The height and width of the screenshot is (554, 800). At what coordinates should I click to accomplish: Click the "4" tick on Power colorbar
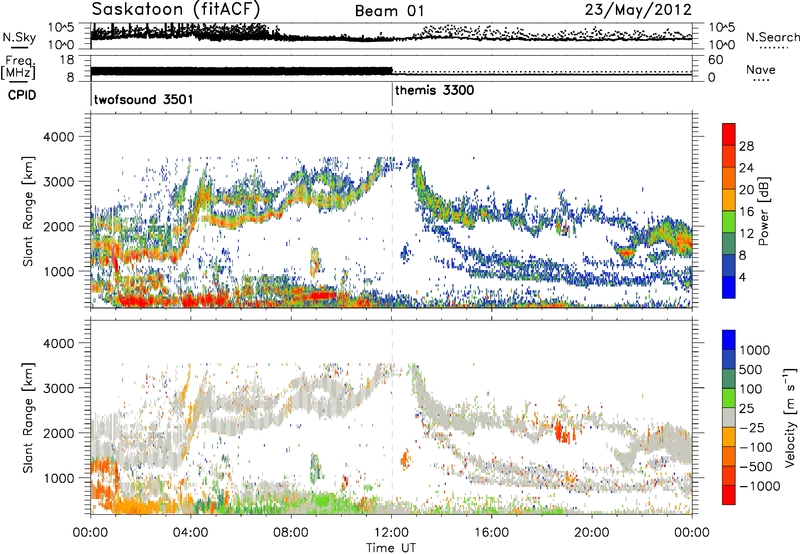742,277
